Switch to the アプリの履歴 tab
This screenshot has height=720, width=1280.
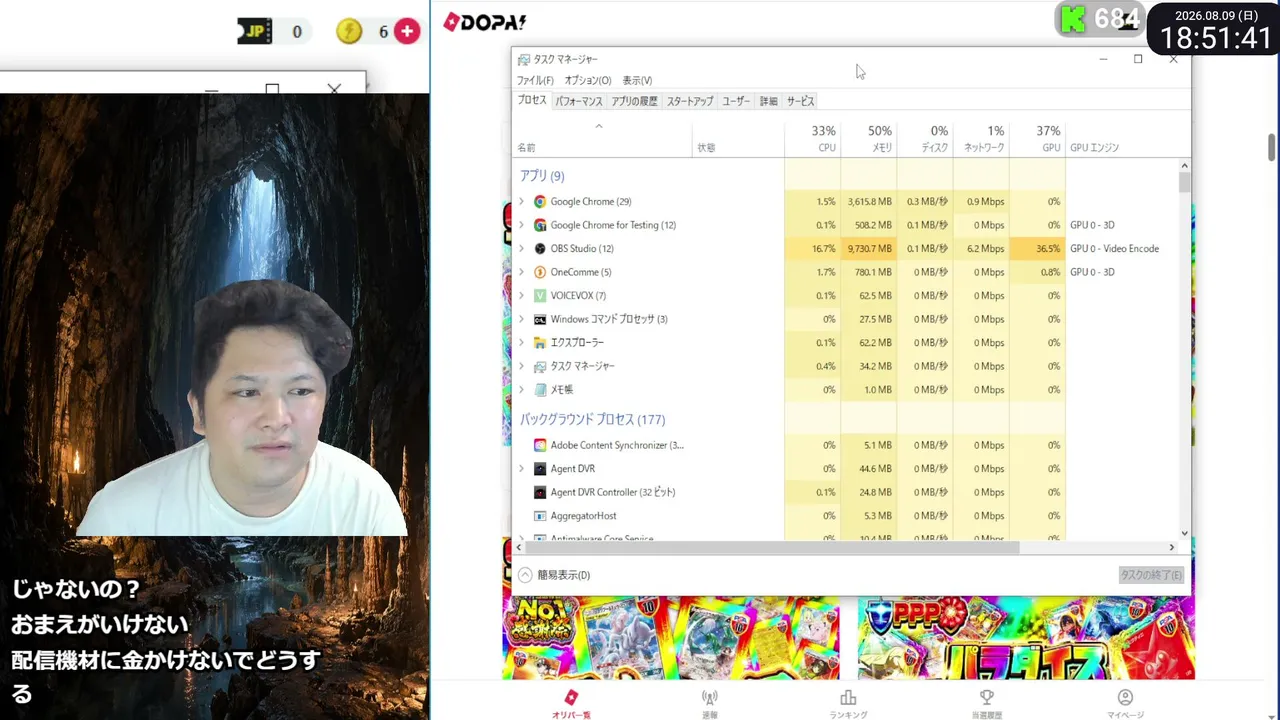point(634,101)
